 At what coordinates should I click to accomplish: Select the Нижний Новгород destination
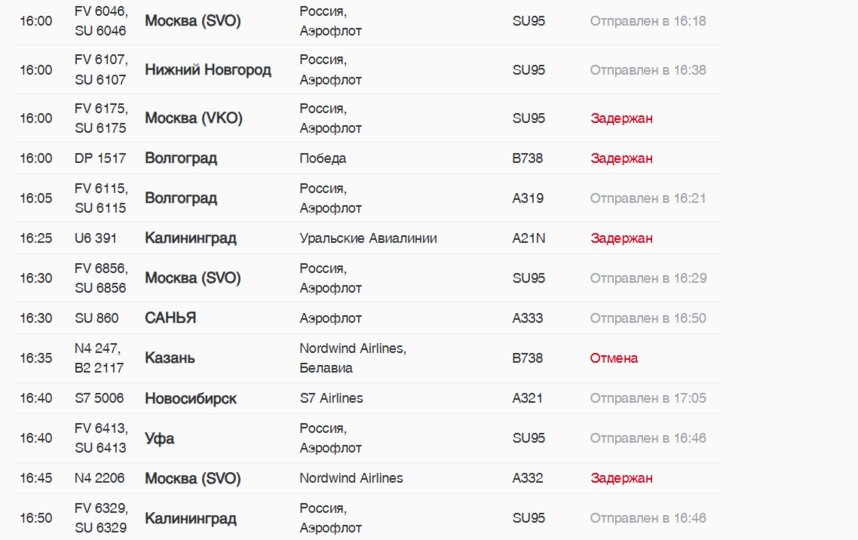(208, 69)
